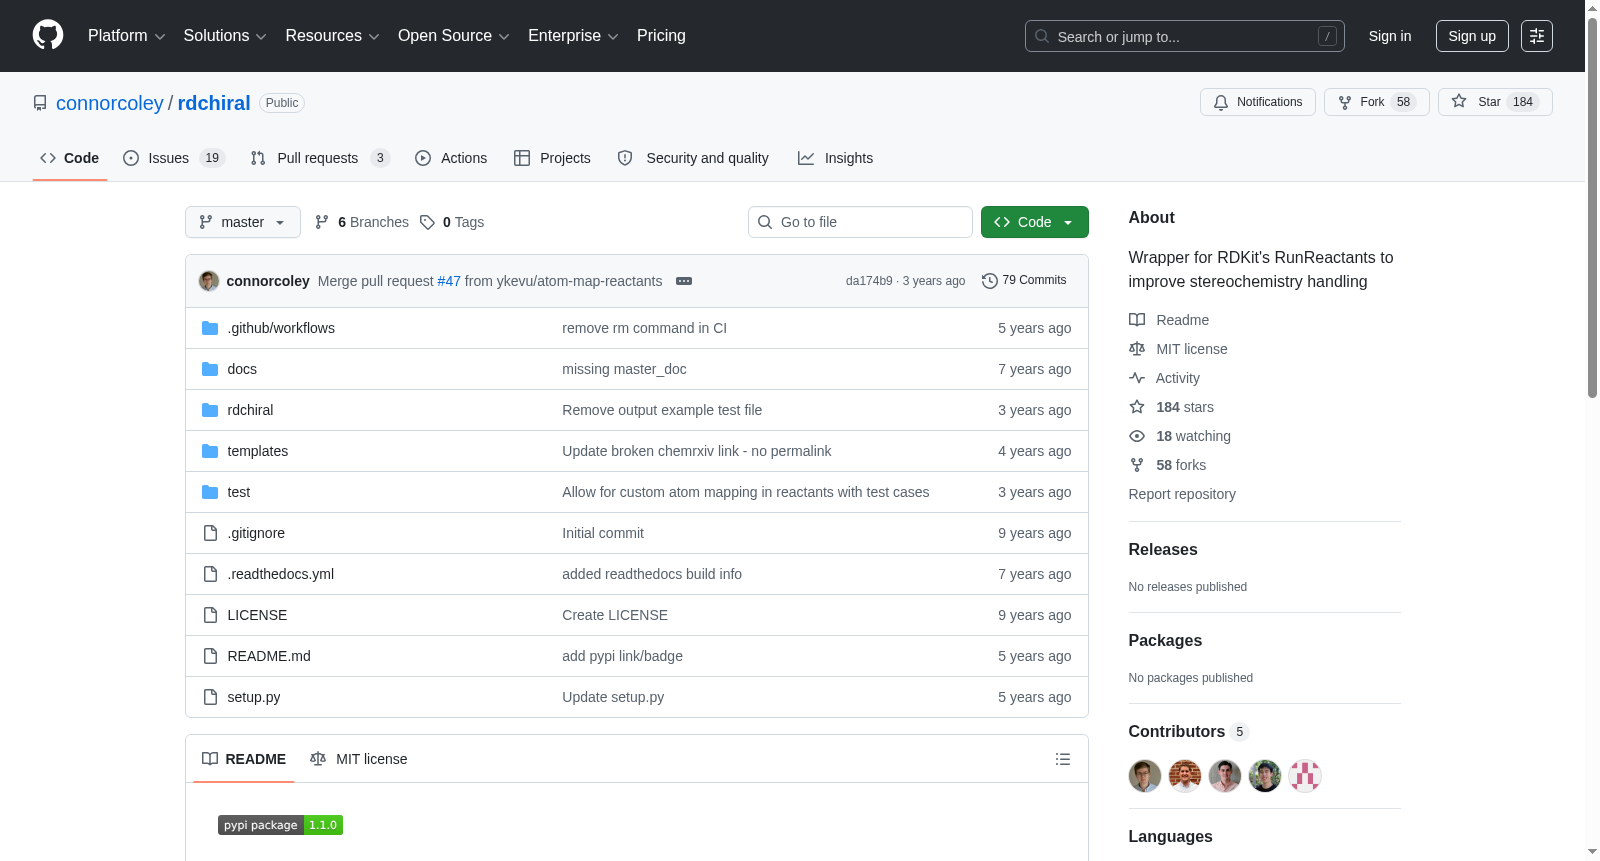Click the pulse icon beside Activity

click(1137, 378)
